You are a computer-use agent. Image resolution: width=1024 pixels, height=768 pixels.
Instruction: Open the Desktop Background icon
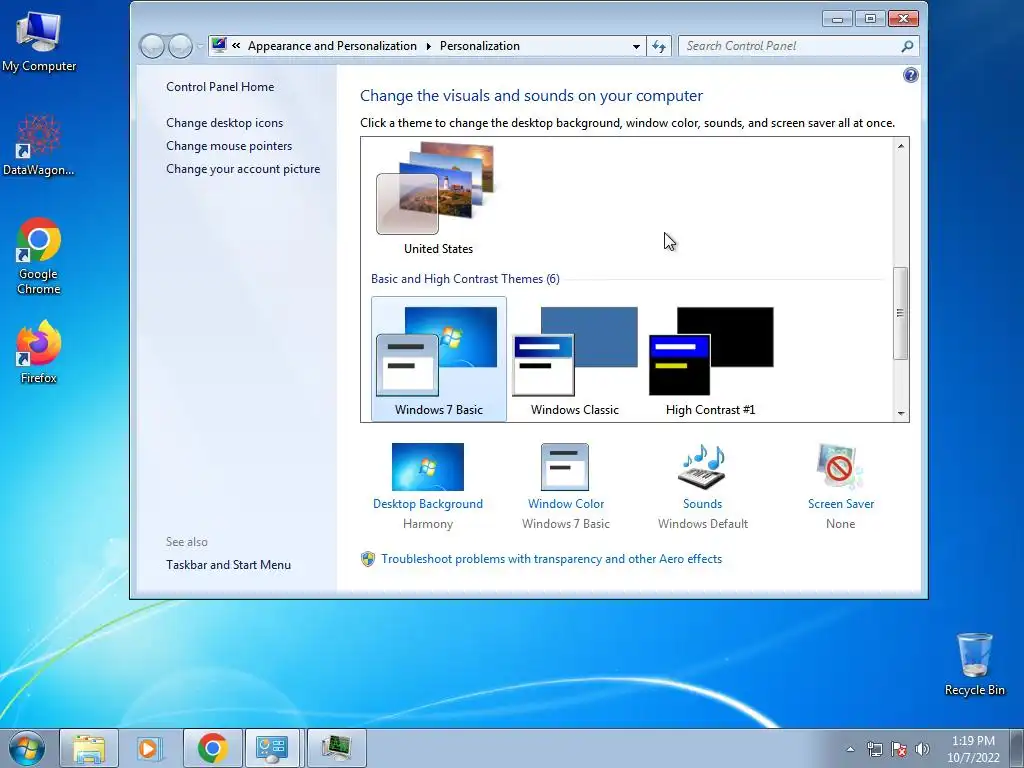tap(428, 467)
